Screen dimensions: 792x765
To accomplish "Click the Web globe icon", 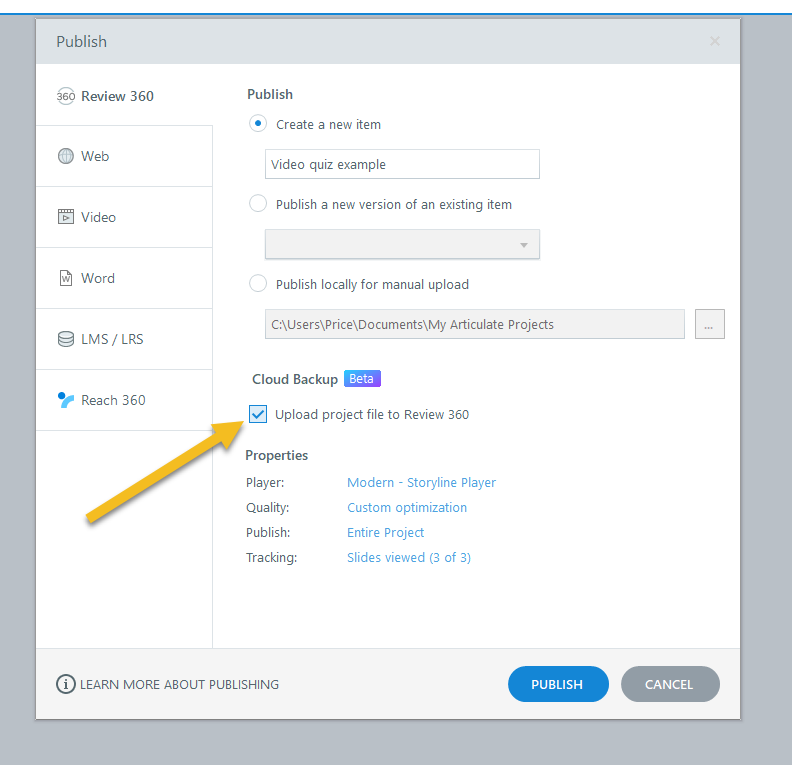I will pyautogui.click(x=66, y=156).
